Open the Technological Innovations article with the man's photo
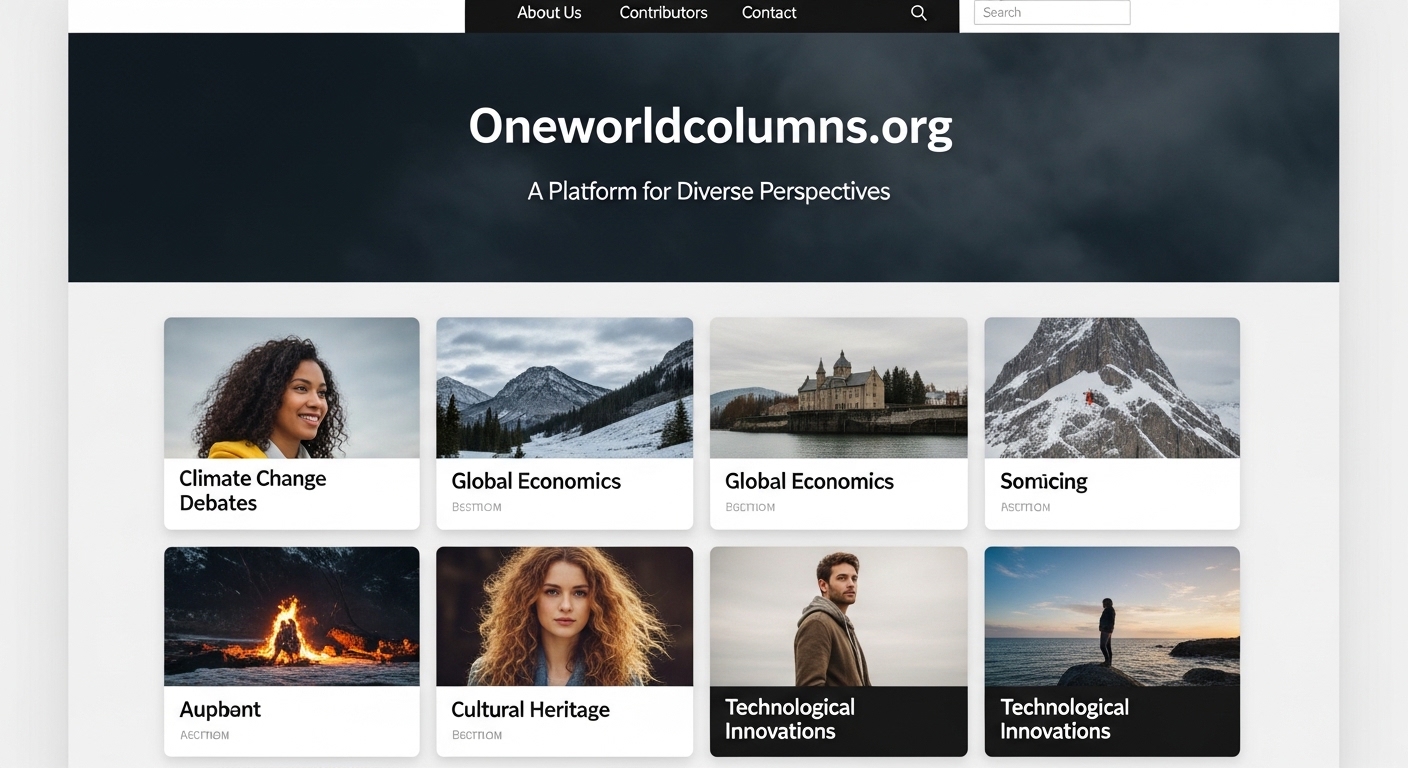This screenshot has height=768, width=1408. tap(789, 718)
